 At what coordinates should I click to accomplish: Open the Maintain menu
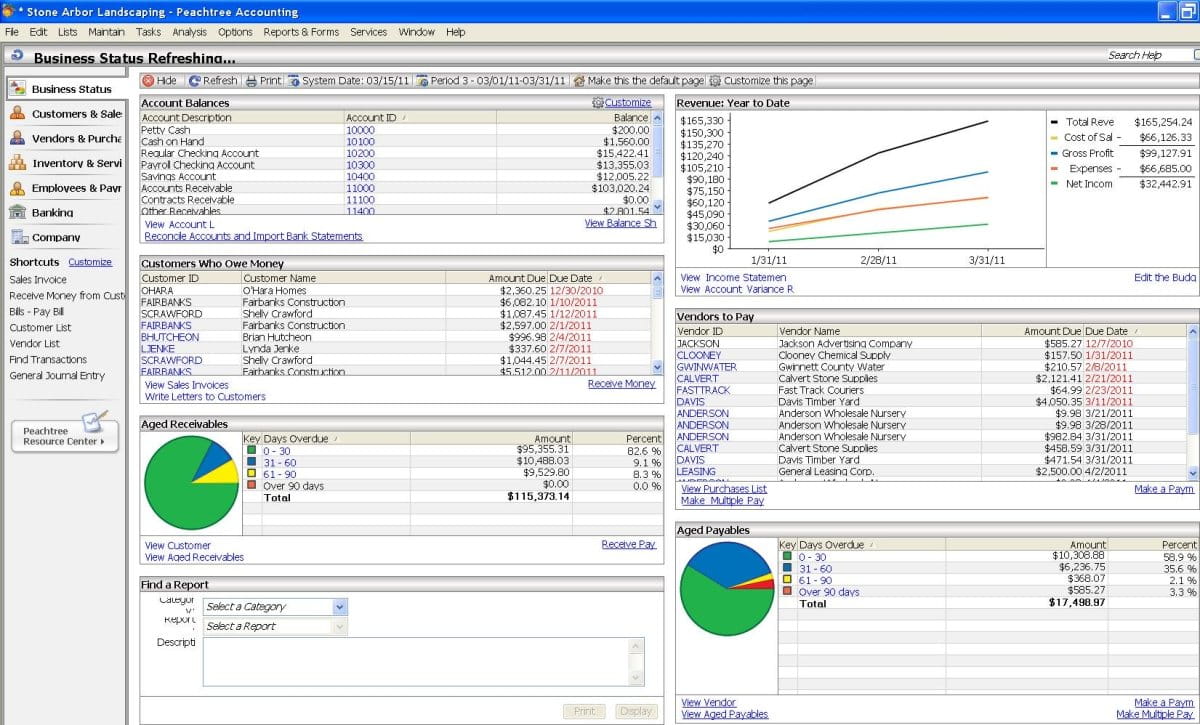click(107, 32)
